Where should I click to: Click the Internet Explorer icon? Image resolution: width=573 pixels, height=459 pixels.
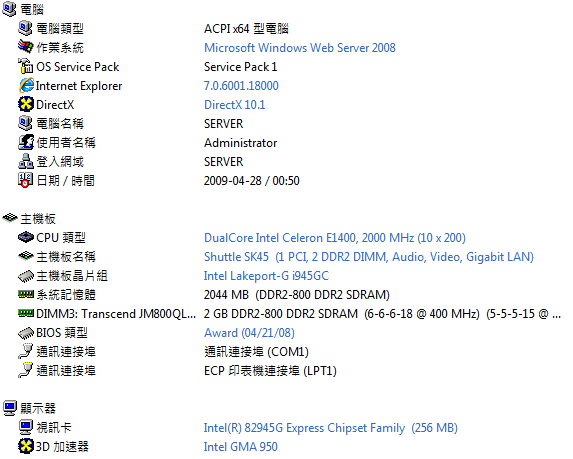click(x=26, y=86)
